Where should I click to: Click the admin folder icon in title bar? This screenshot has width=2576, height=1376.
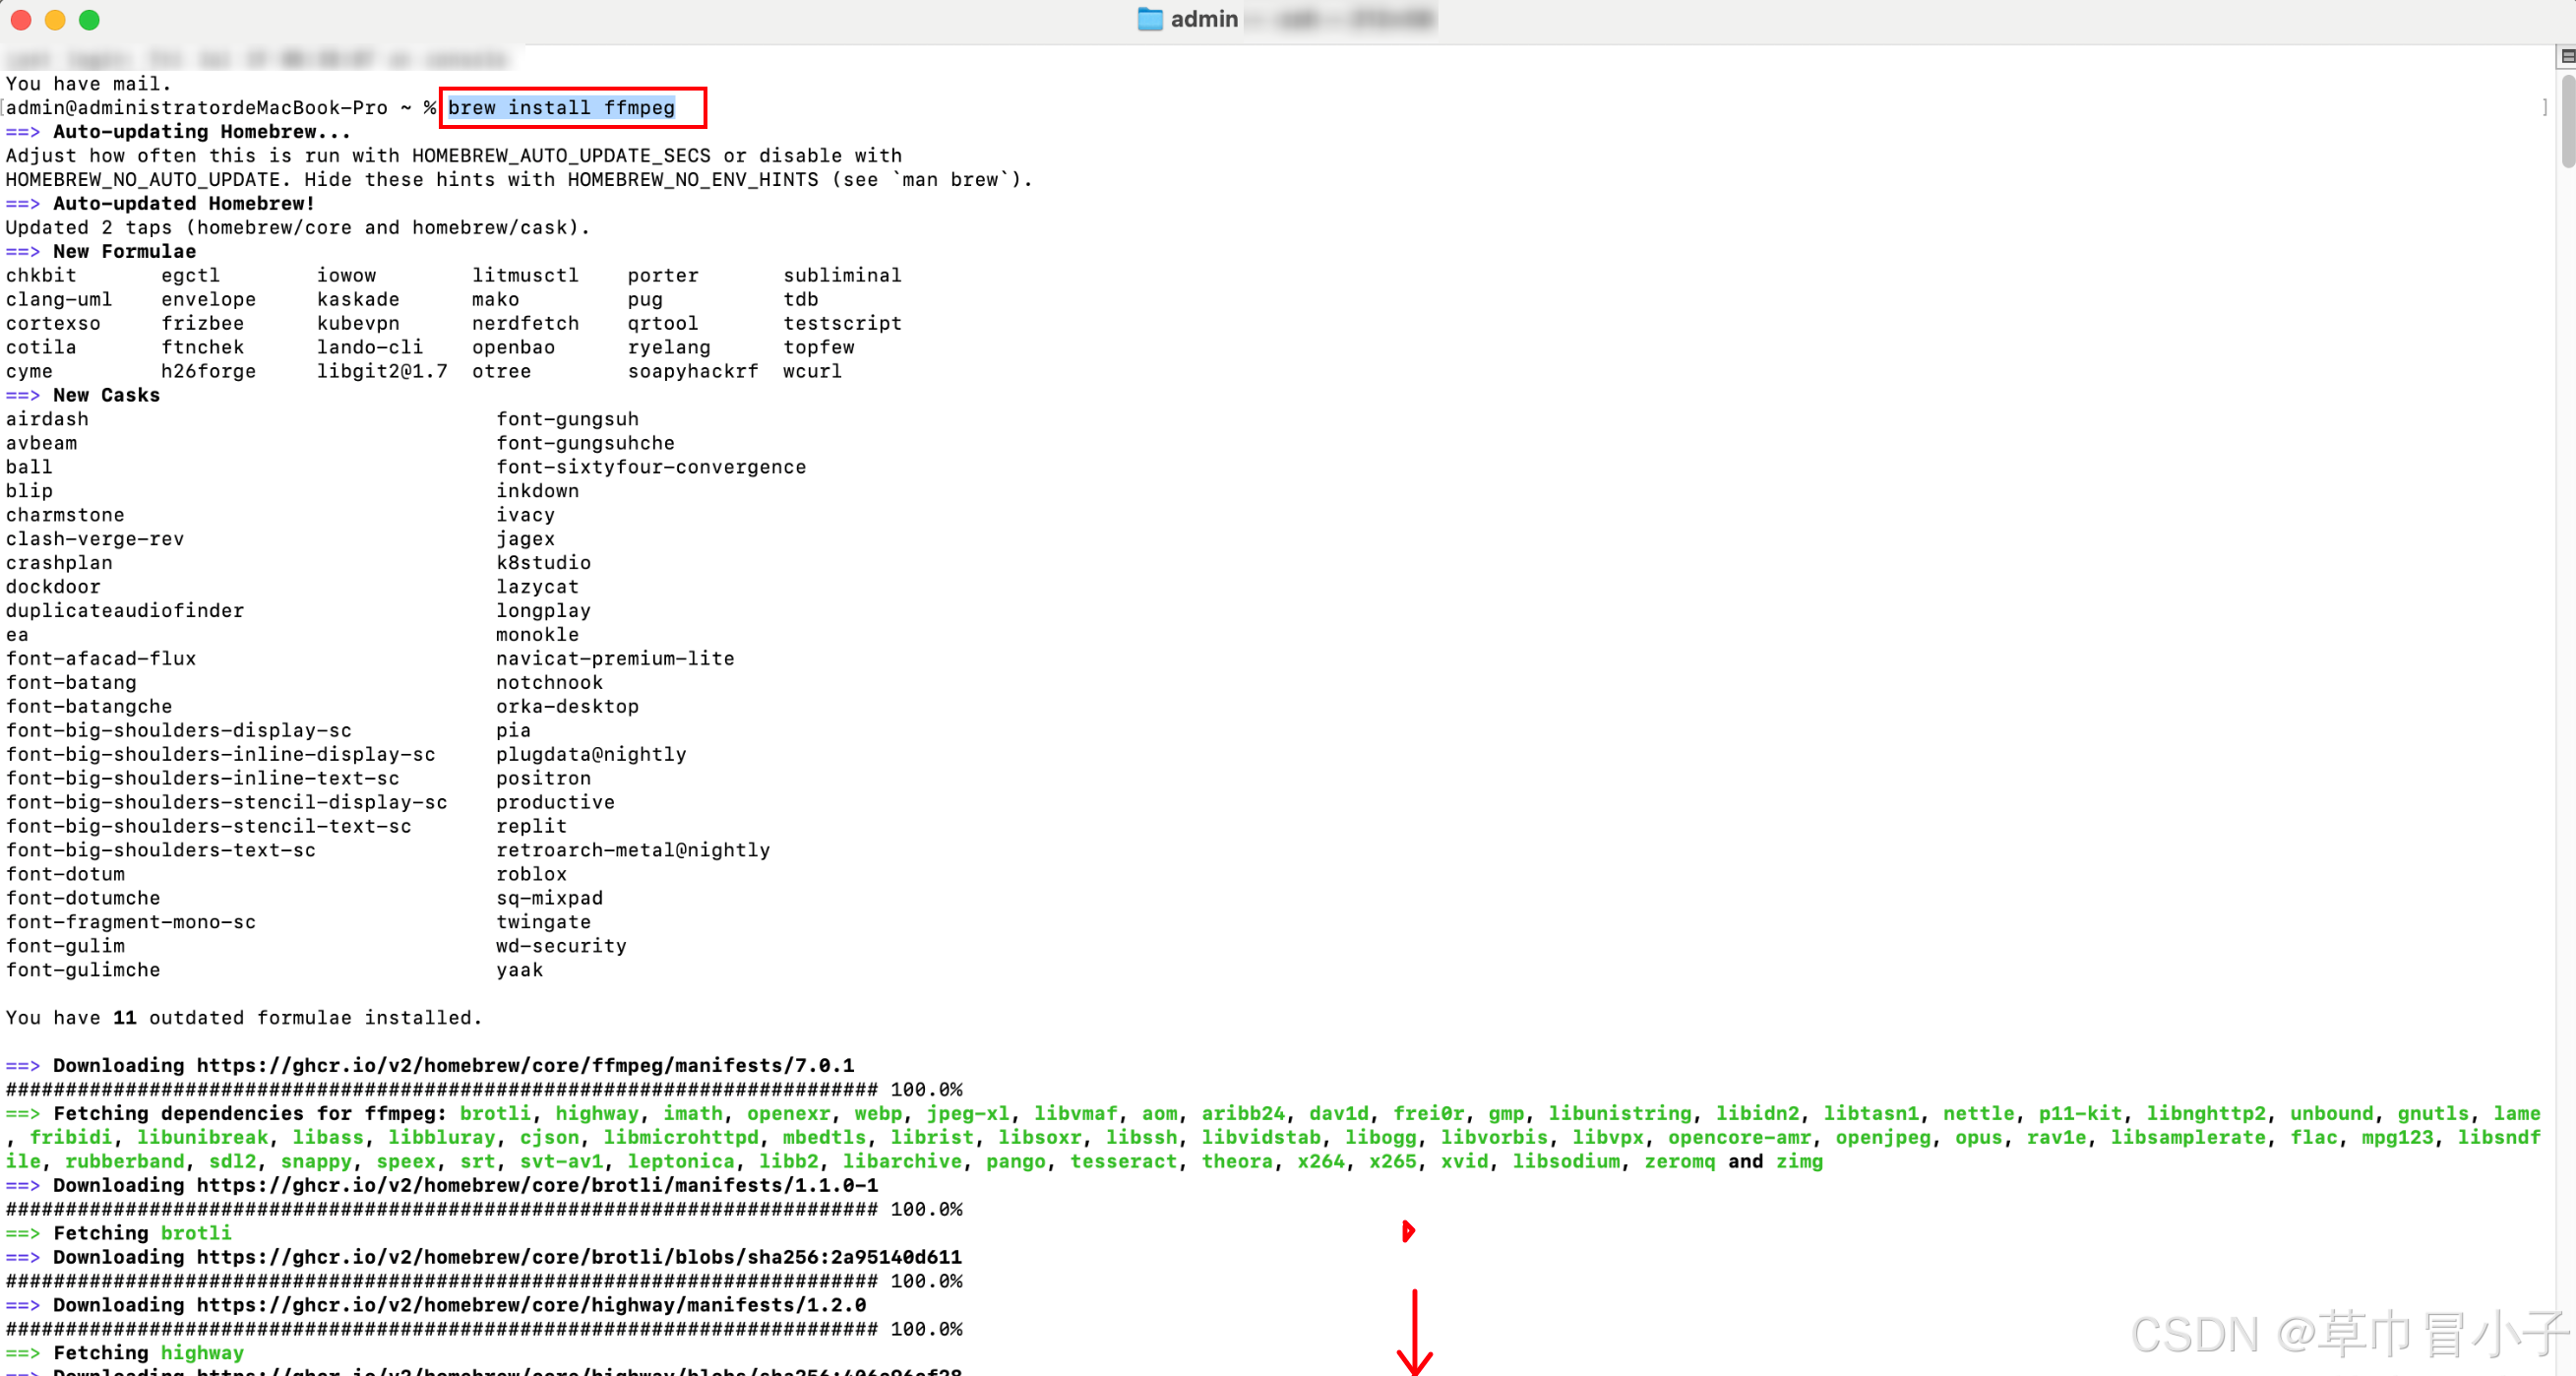pyautogui.click(x=1149, y=19)
